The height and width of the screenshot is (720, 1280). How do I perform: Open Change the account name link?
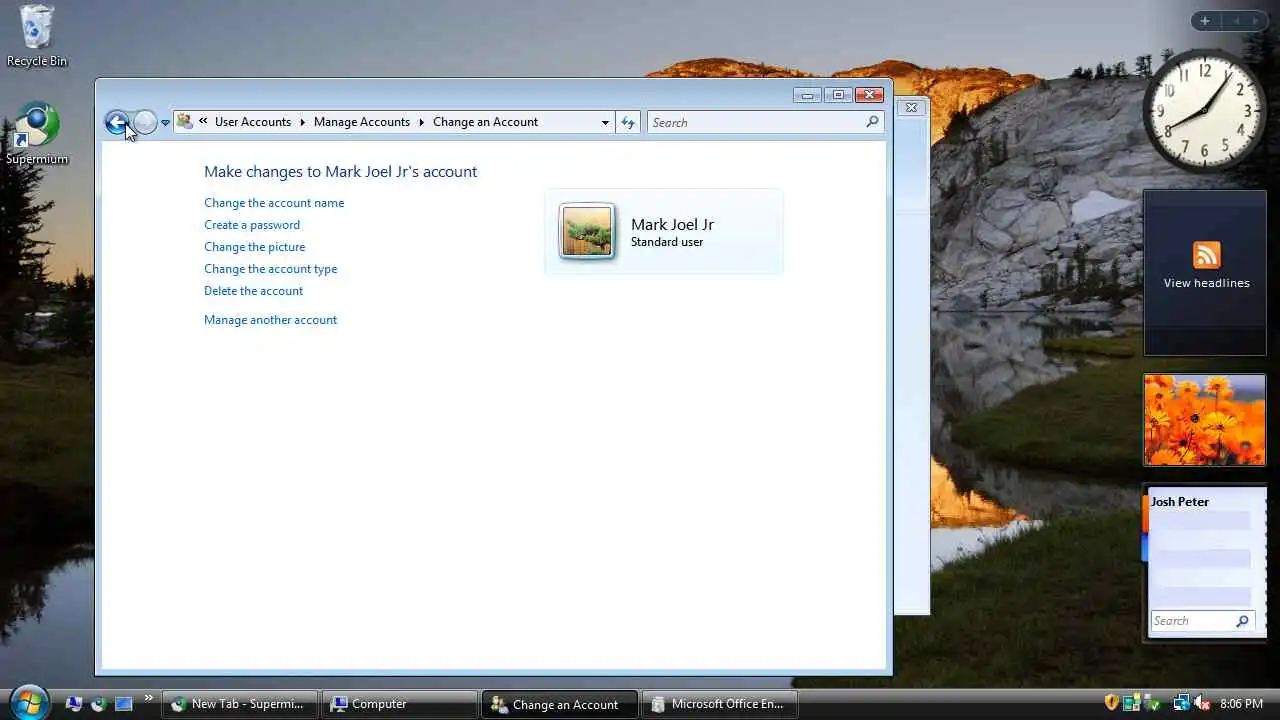point(274,203)
